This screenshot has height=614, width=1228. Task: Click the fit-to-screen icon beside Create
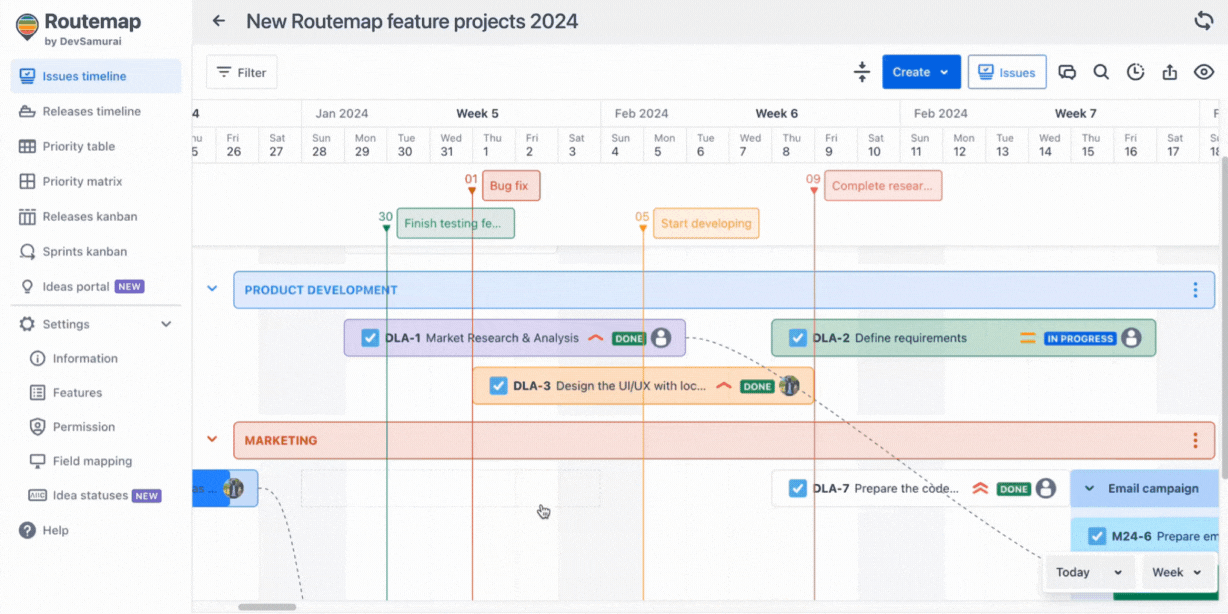coord(862,72)
